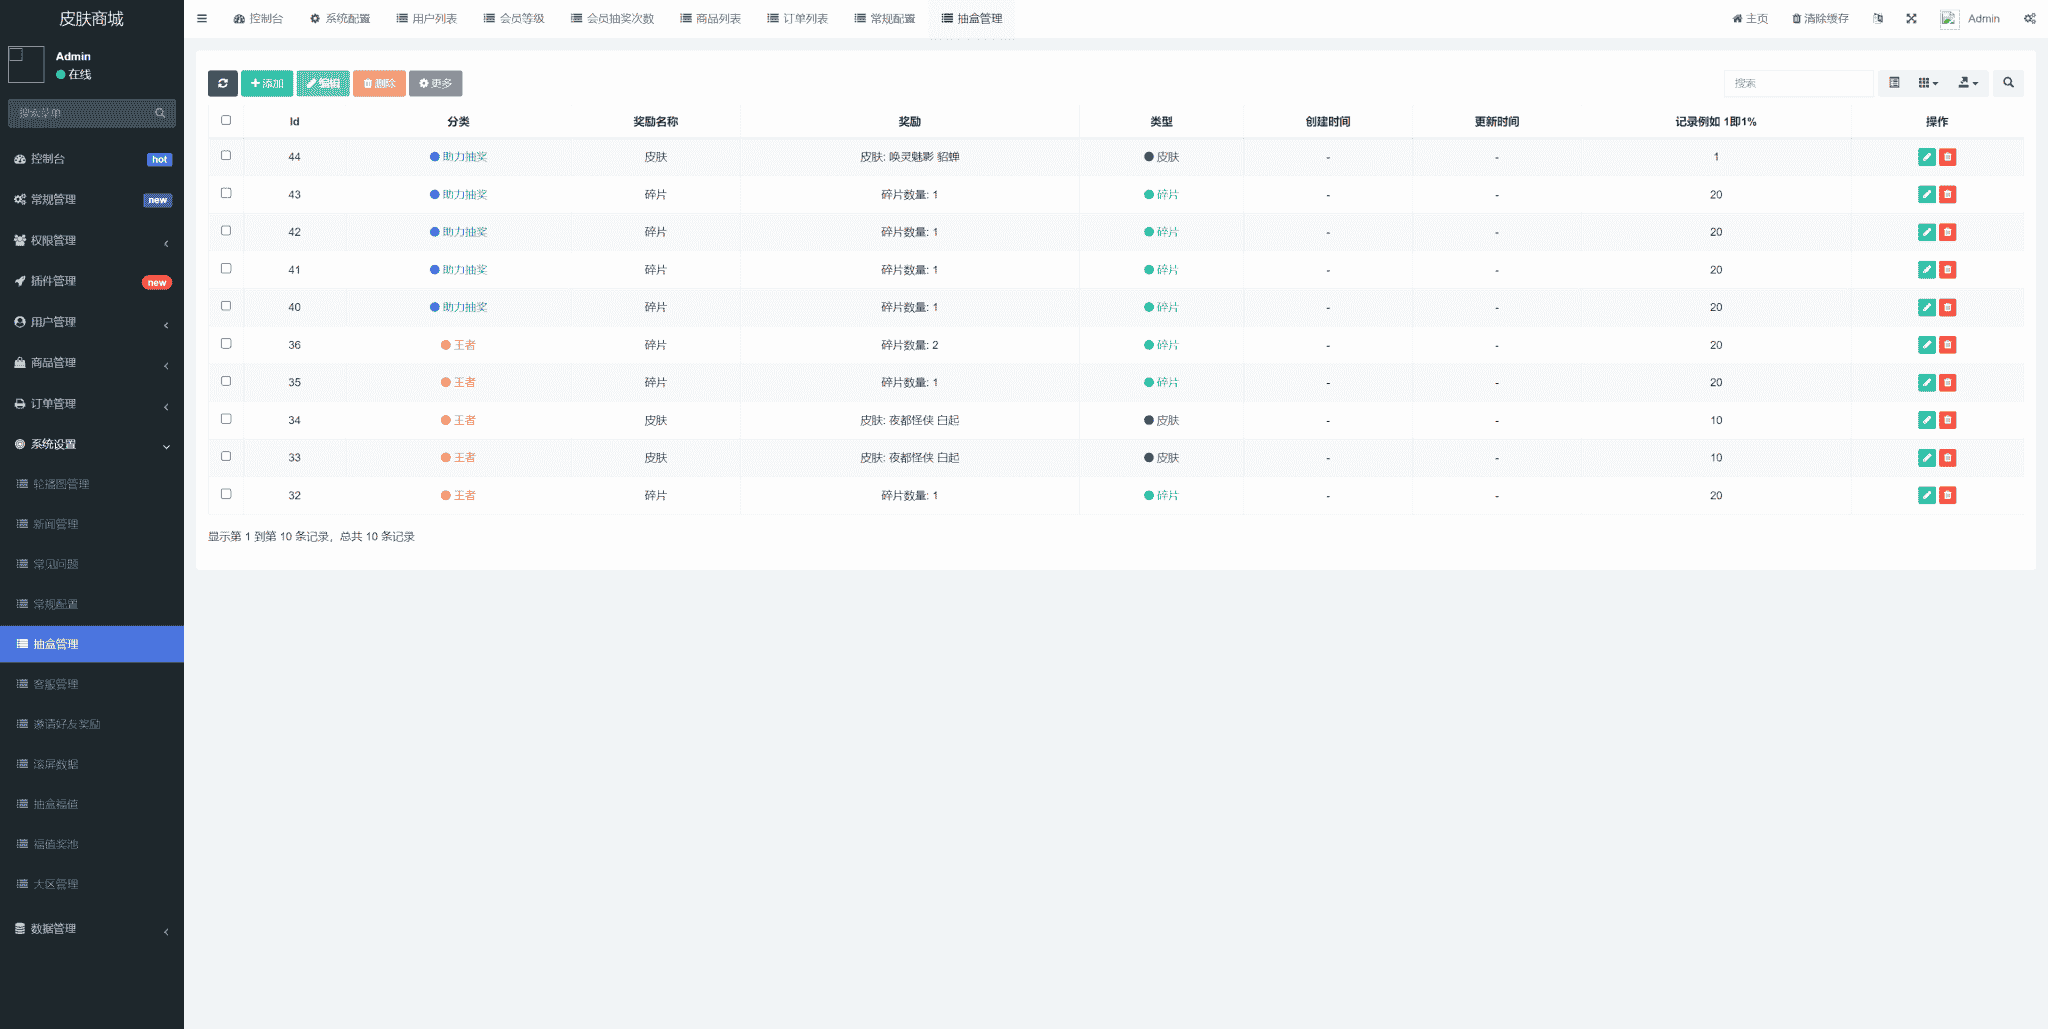The image size is (2048, 1029).
Task: Collapse sidebar with the hamburger menu icon
Action: point(202,18)
